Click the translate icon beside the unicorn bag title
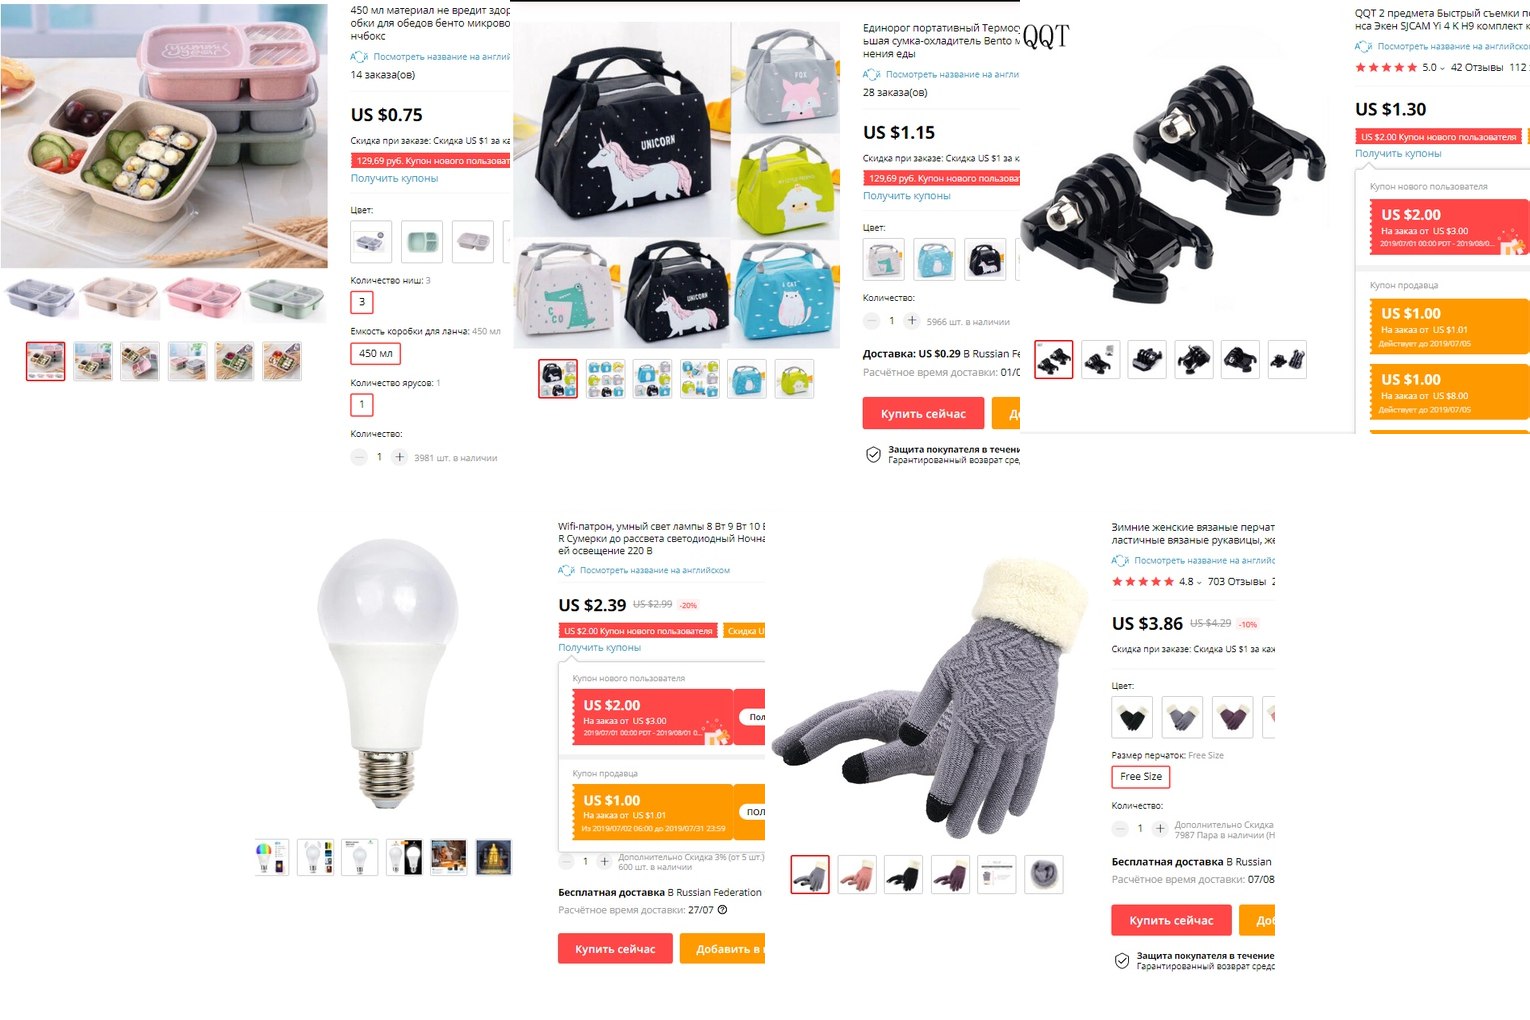This screenshot has width=1530, height=1020. point(872,75)
